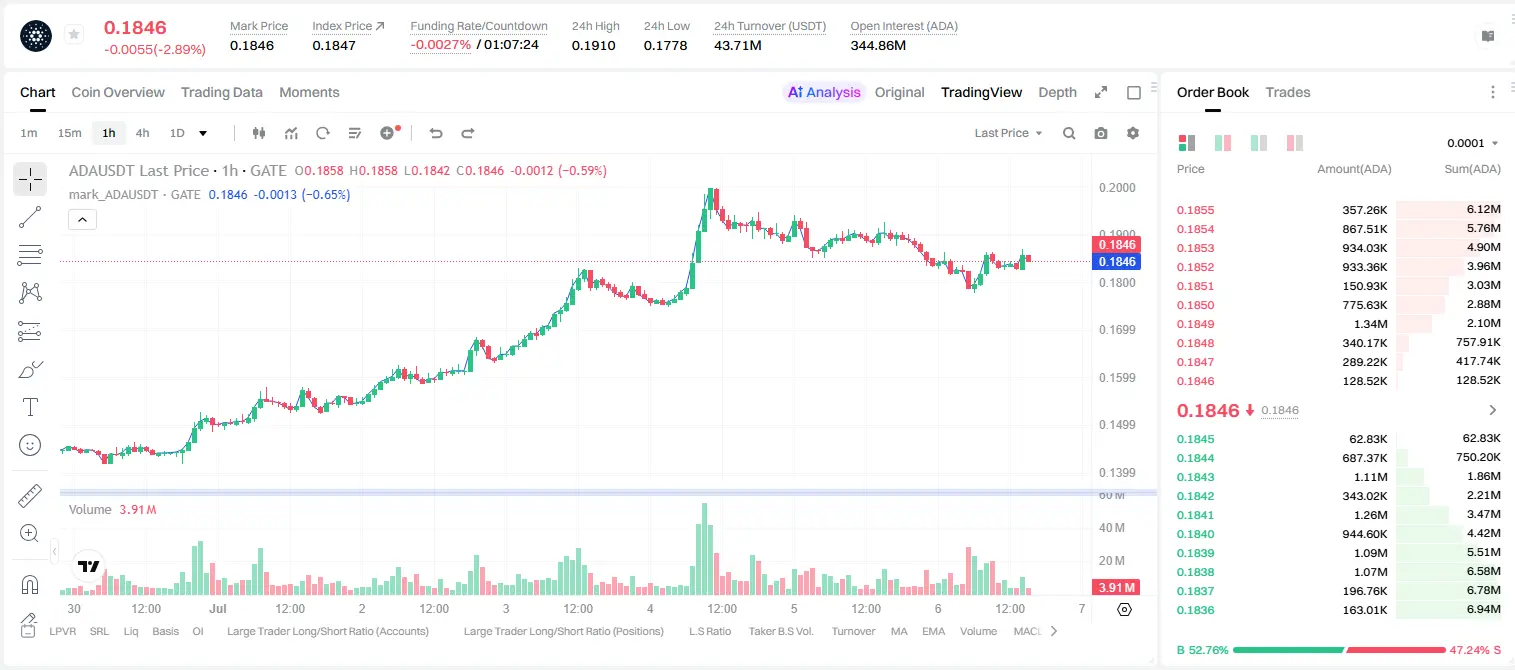
Task: Switch chart view to Depth
Action: tap(1057, 92)
